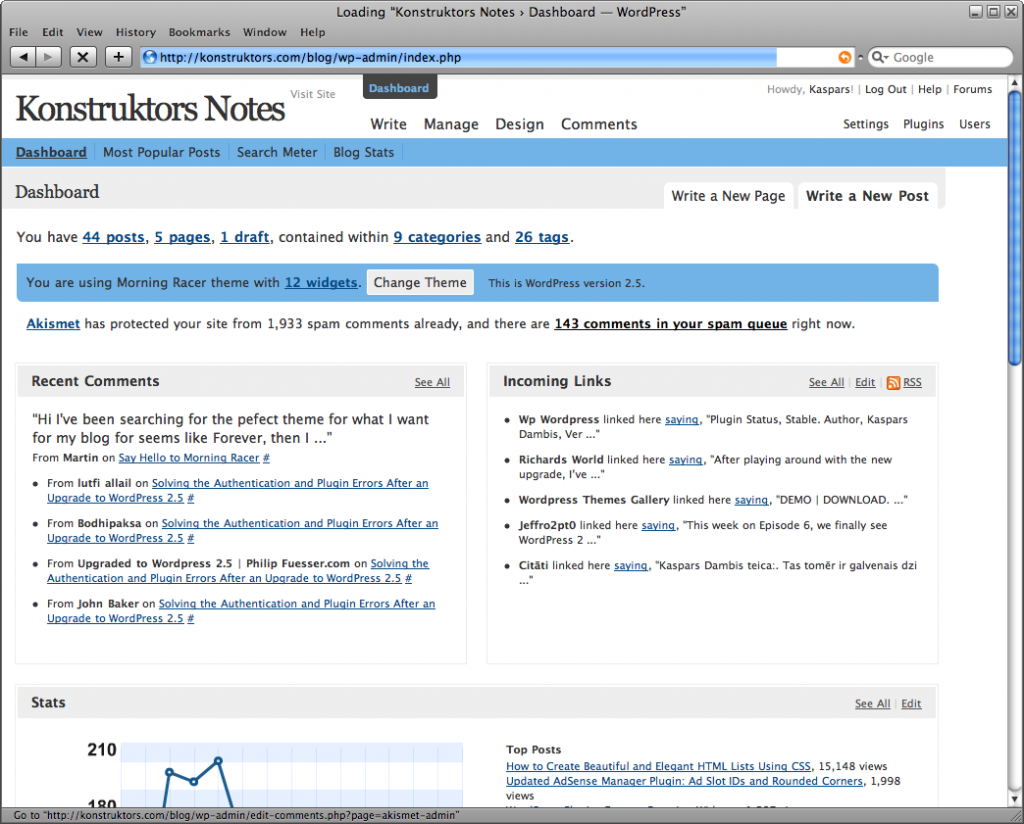Click the Write a New Page button
1024x824 pixels.
tap(728, 196)
